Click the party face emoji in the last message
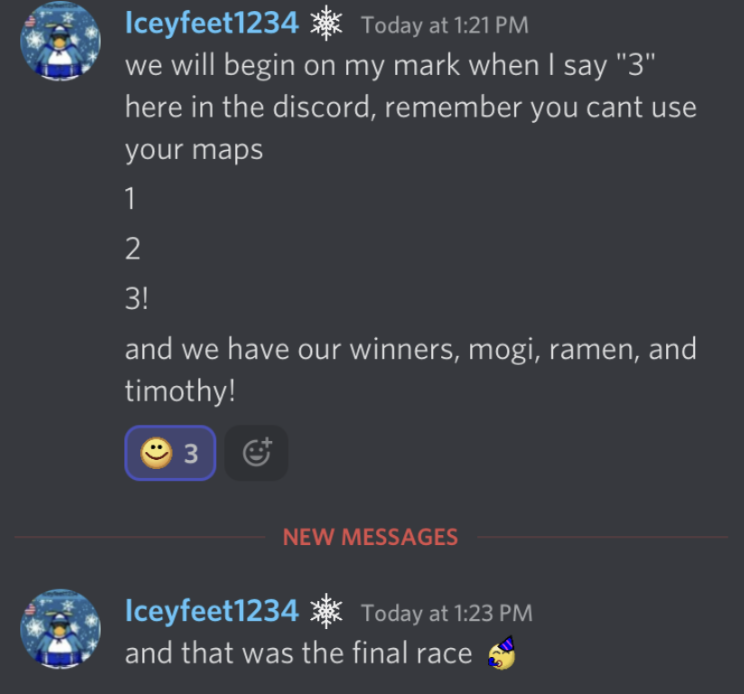Viewport: 744px width, 694px height. click(502, 653)
